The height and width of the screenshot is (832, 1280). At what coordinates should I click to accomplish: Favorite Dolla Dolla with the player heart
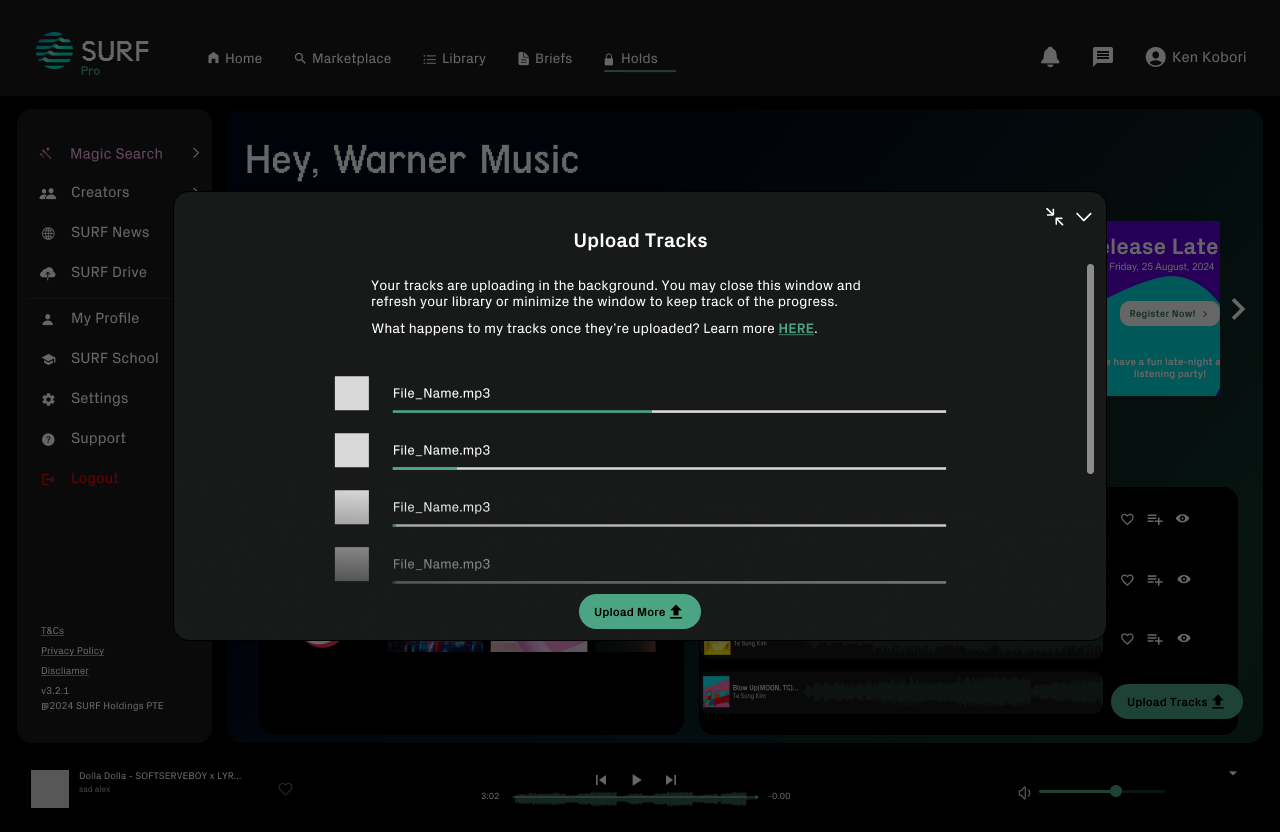[x=285, y=789]
